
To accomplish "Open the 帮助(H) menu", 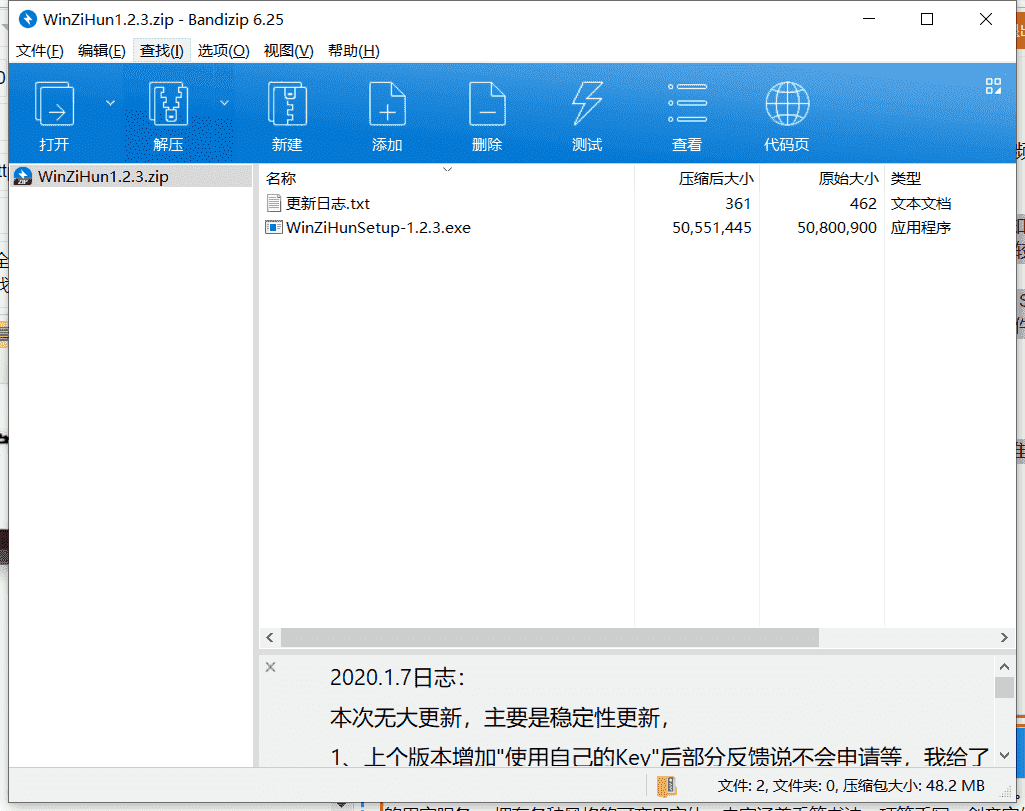I will point(354,51).
